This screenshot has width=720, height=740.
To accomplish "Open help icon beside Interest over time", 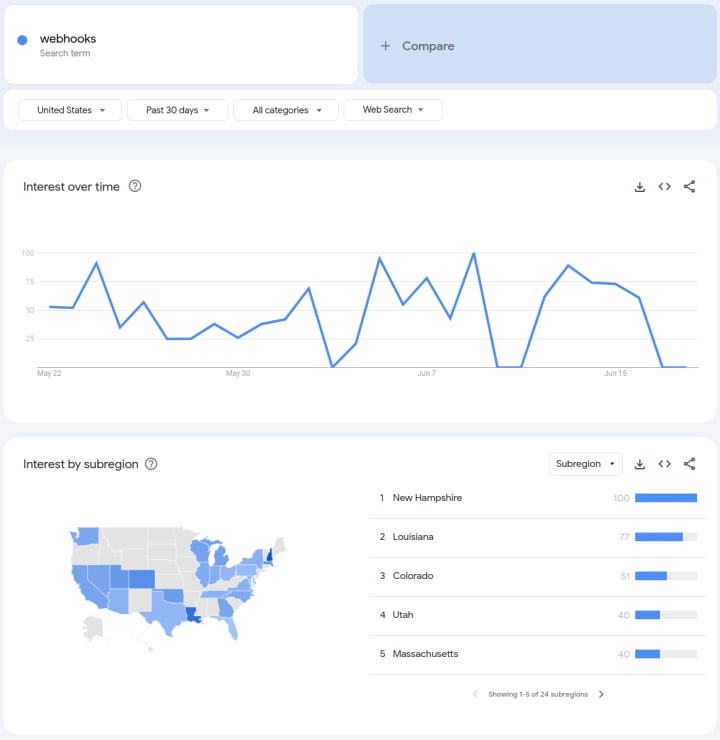I will pos(135,186).
